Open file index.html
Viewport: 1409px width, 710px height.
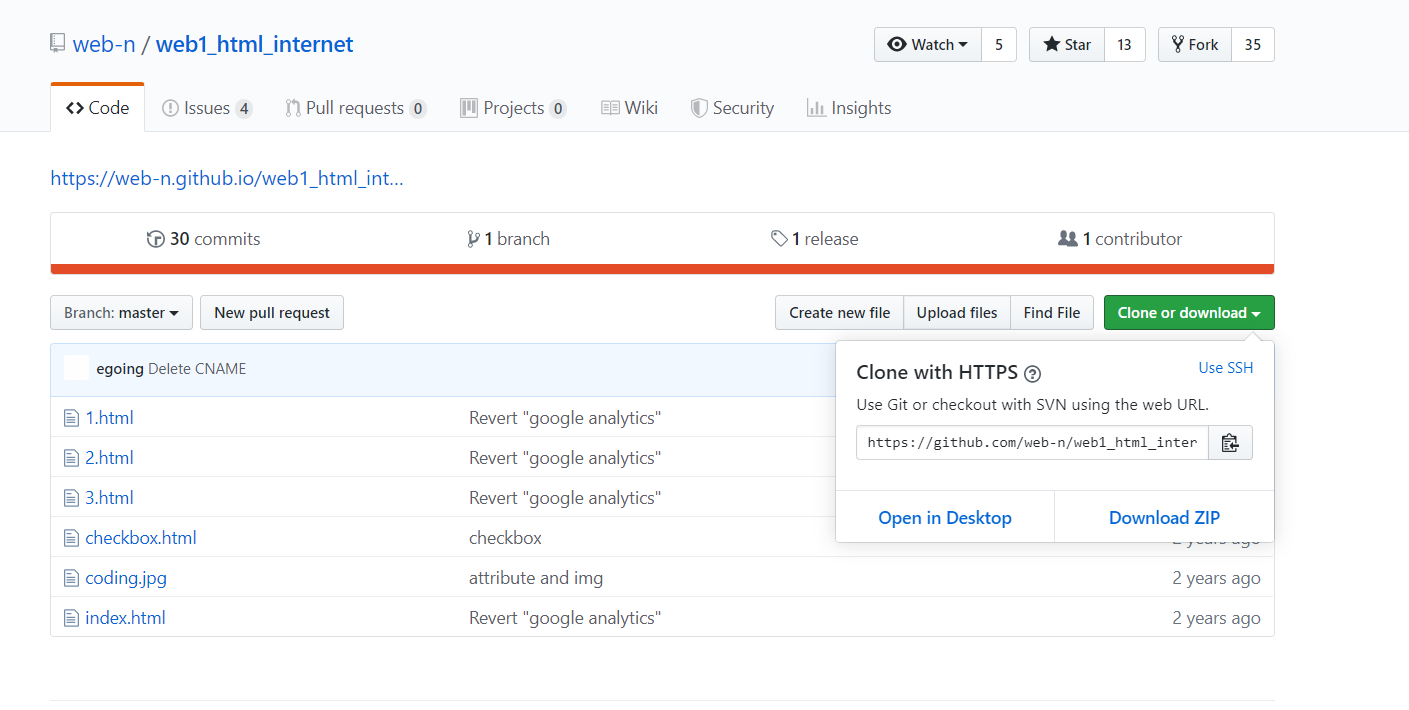click(x=125, y=618)
